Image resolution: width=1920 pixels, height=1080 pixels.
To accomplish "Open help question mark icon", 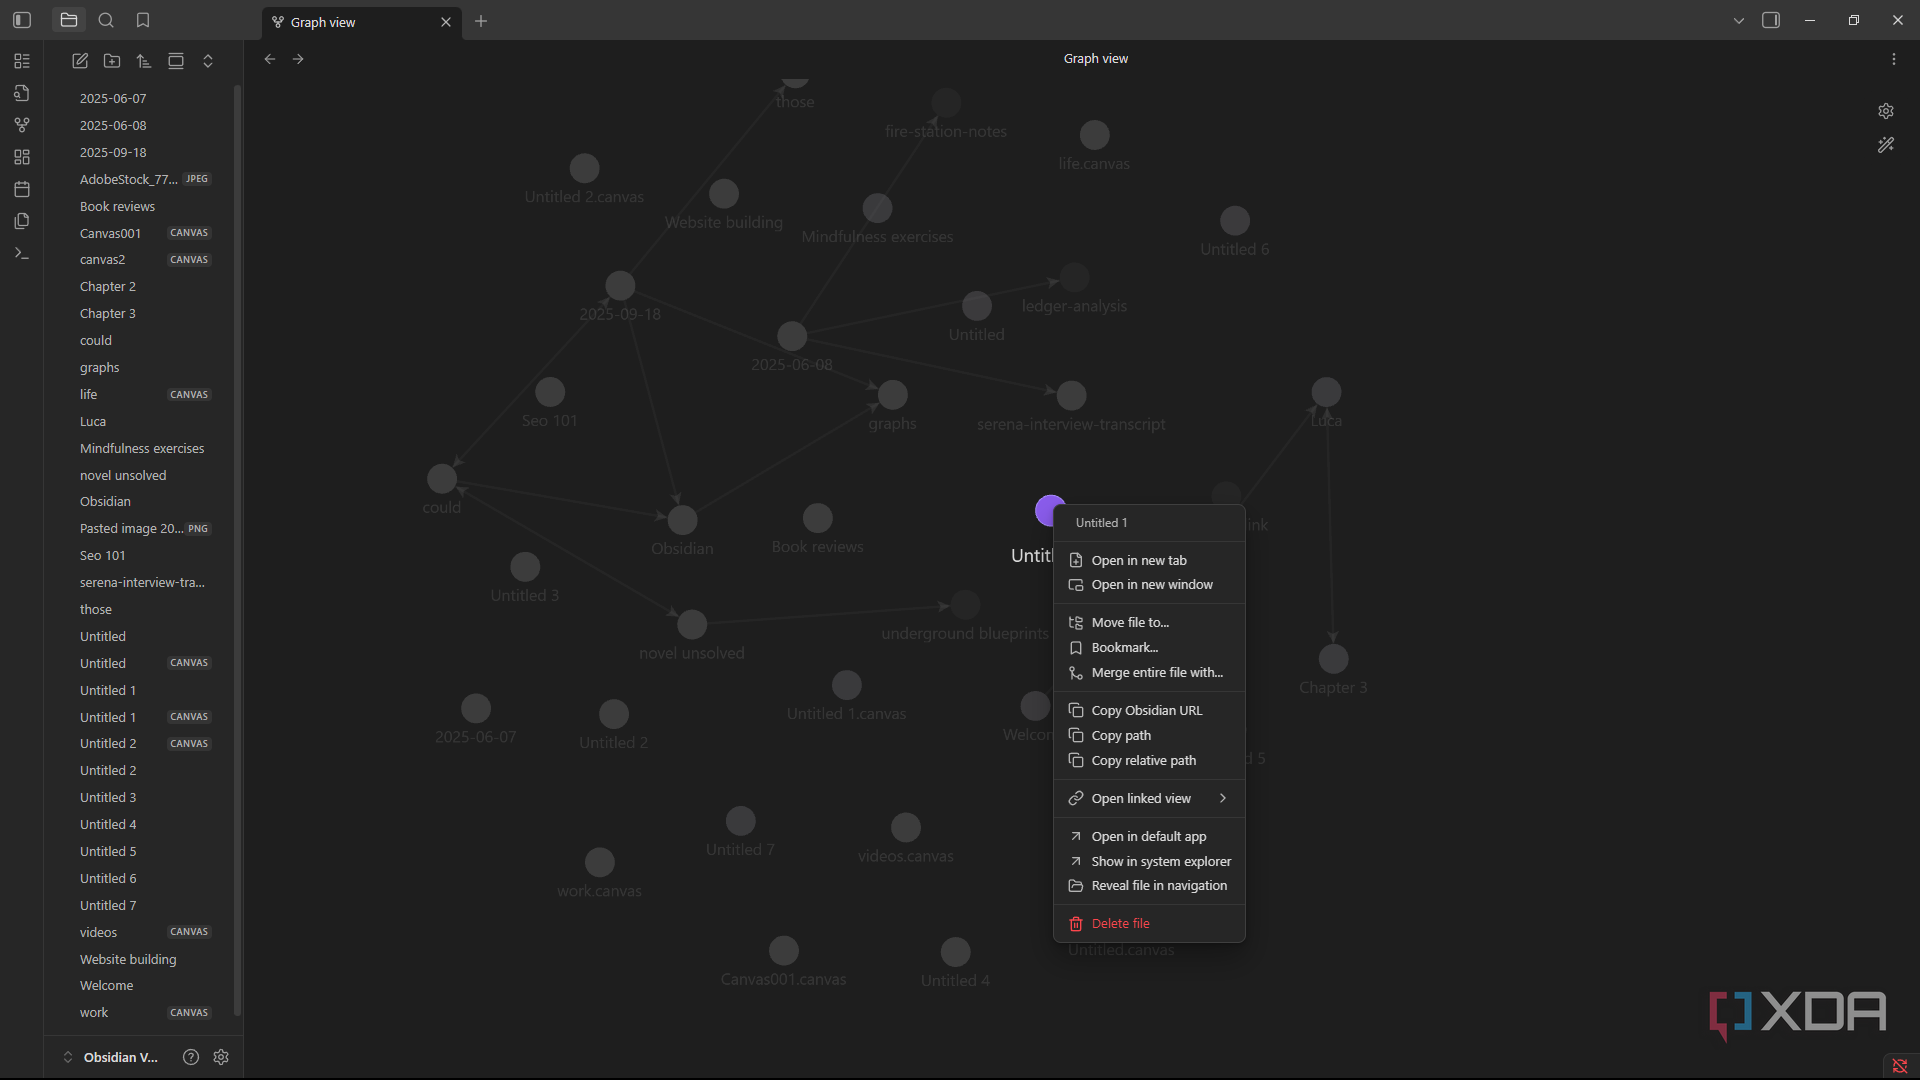I will point(191,1057).
